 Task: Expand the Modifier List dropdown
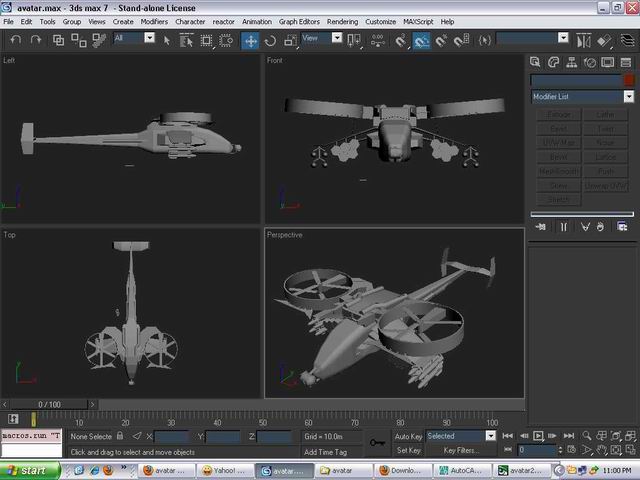click(x=629, y=97)
